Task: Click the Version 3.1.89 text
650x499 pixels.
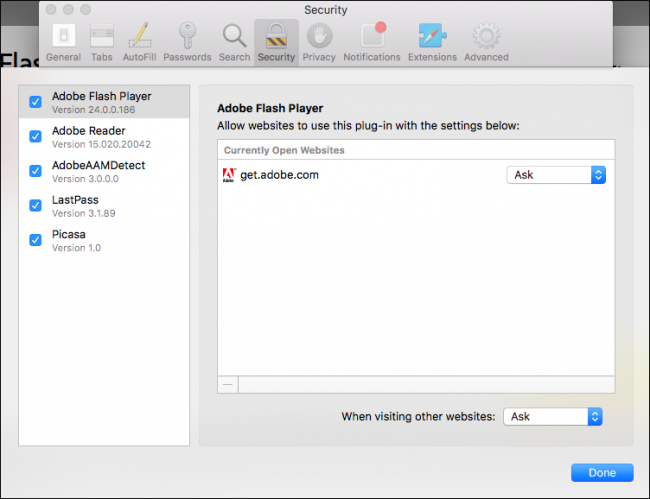Action: 83,213
